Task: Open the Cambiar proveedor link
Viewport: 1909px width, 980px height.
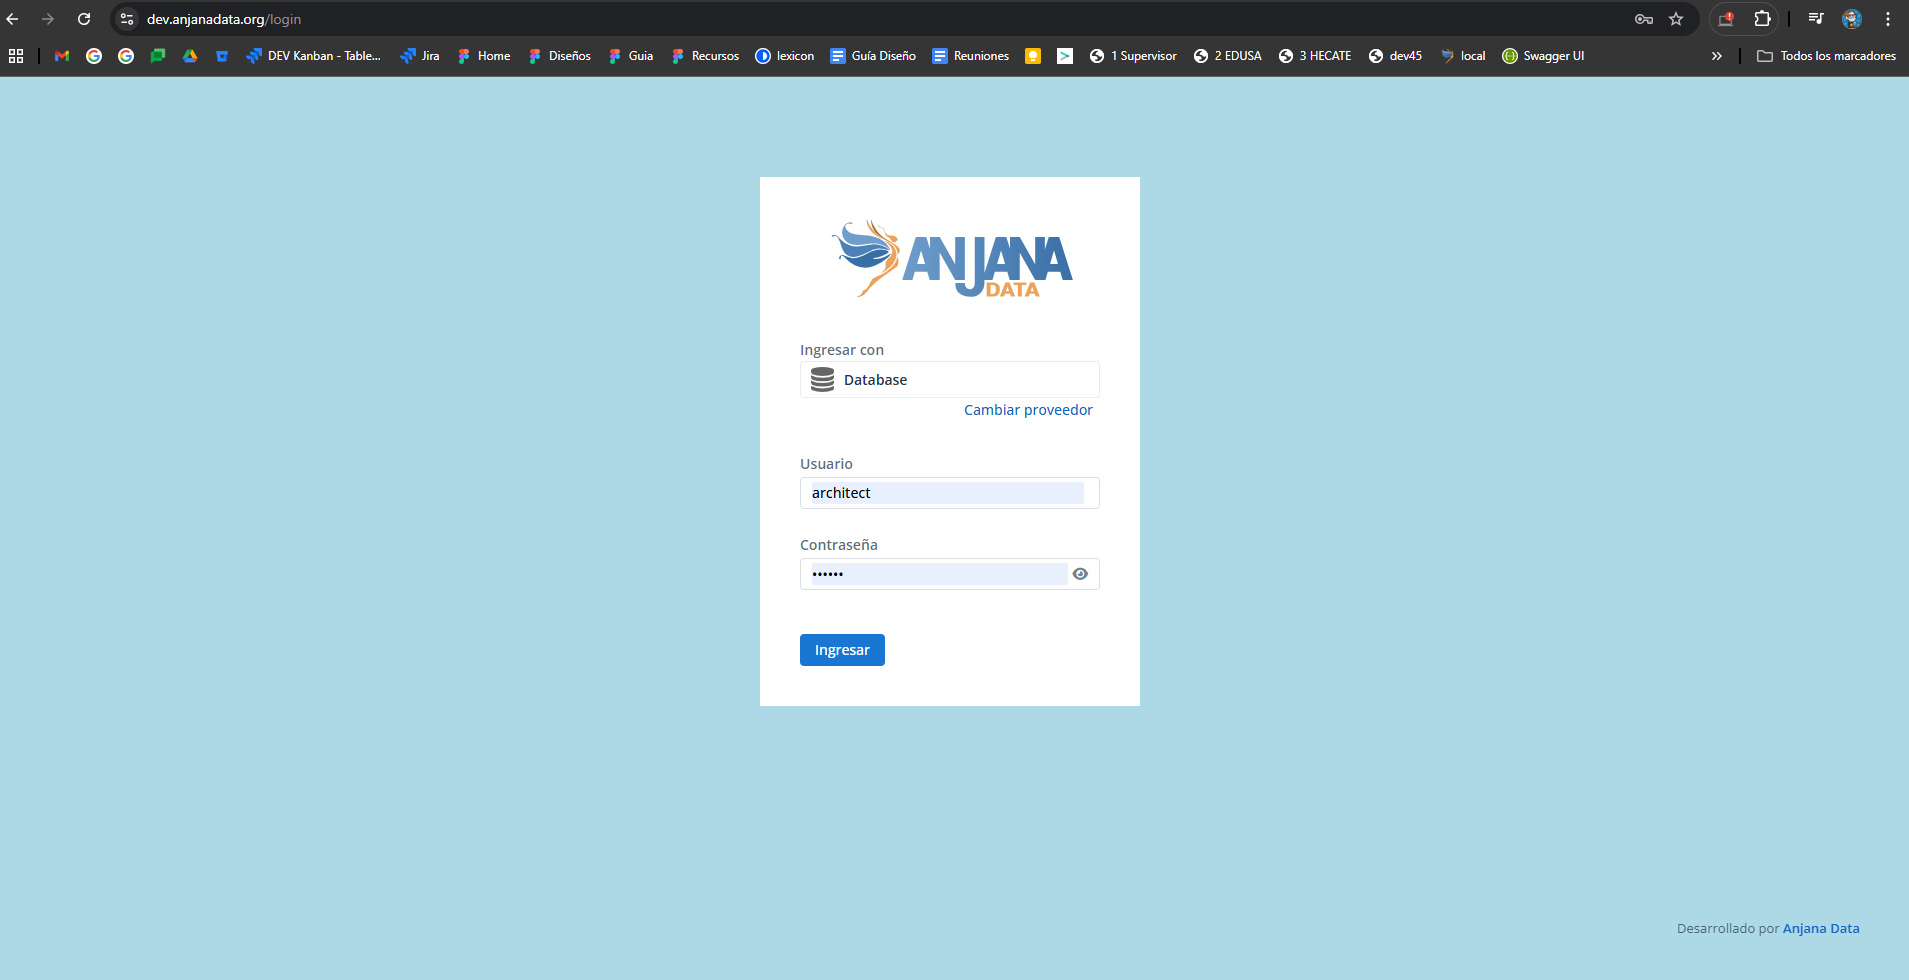Action: 1028,410
